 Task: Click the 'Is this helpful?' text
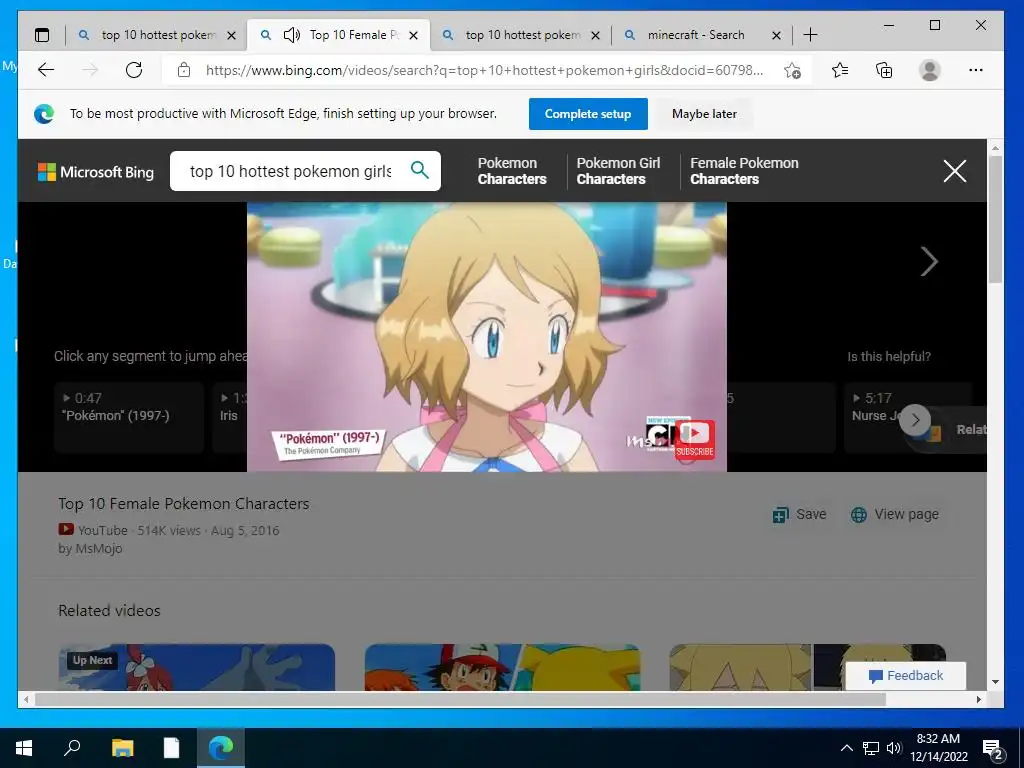889,357
